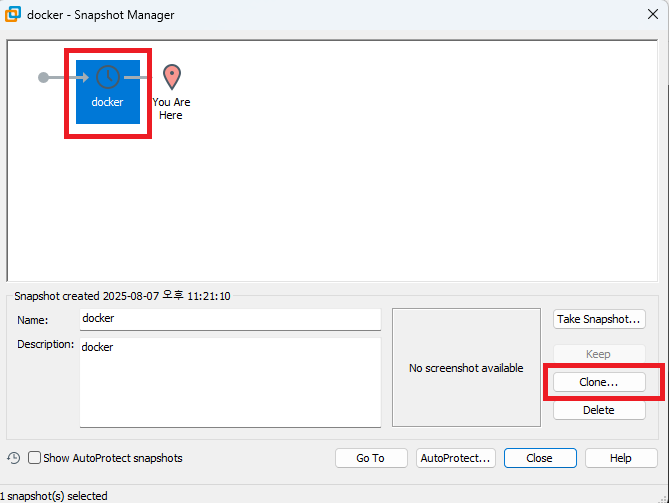Click the Close button
The height and width of the screenshot is (503, 669).
pyautogui.click(x=540, y=458)
